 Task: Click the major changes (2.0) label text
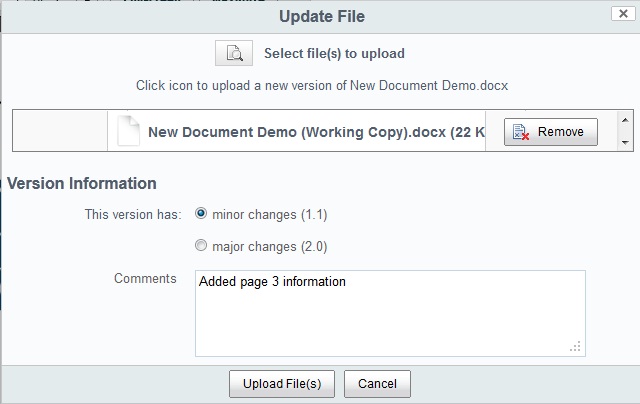(270, 247)
